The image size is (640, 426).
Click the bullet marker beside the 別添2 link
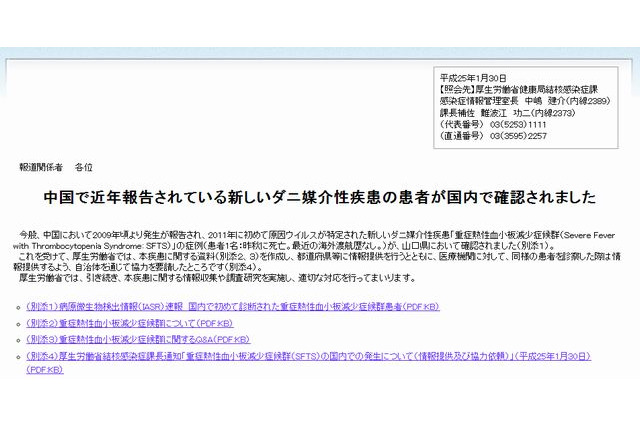18,323
